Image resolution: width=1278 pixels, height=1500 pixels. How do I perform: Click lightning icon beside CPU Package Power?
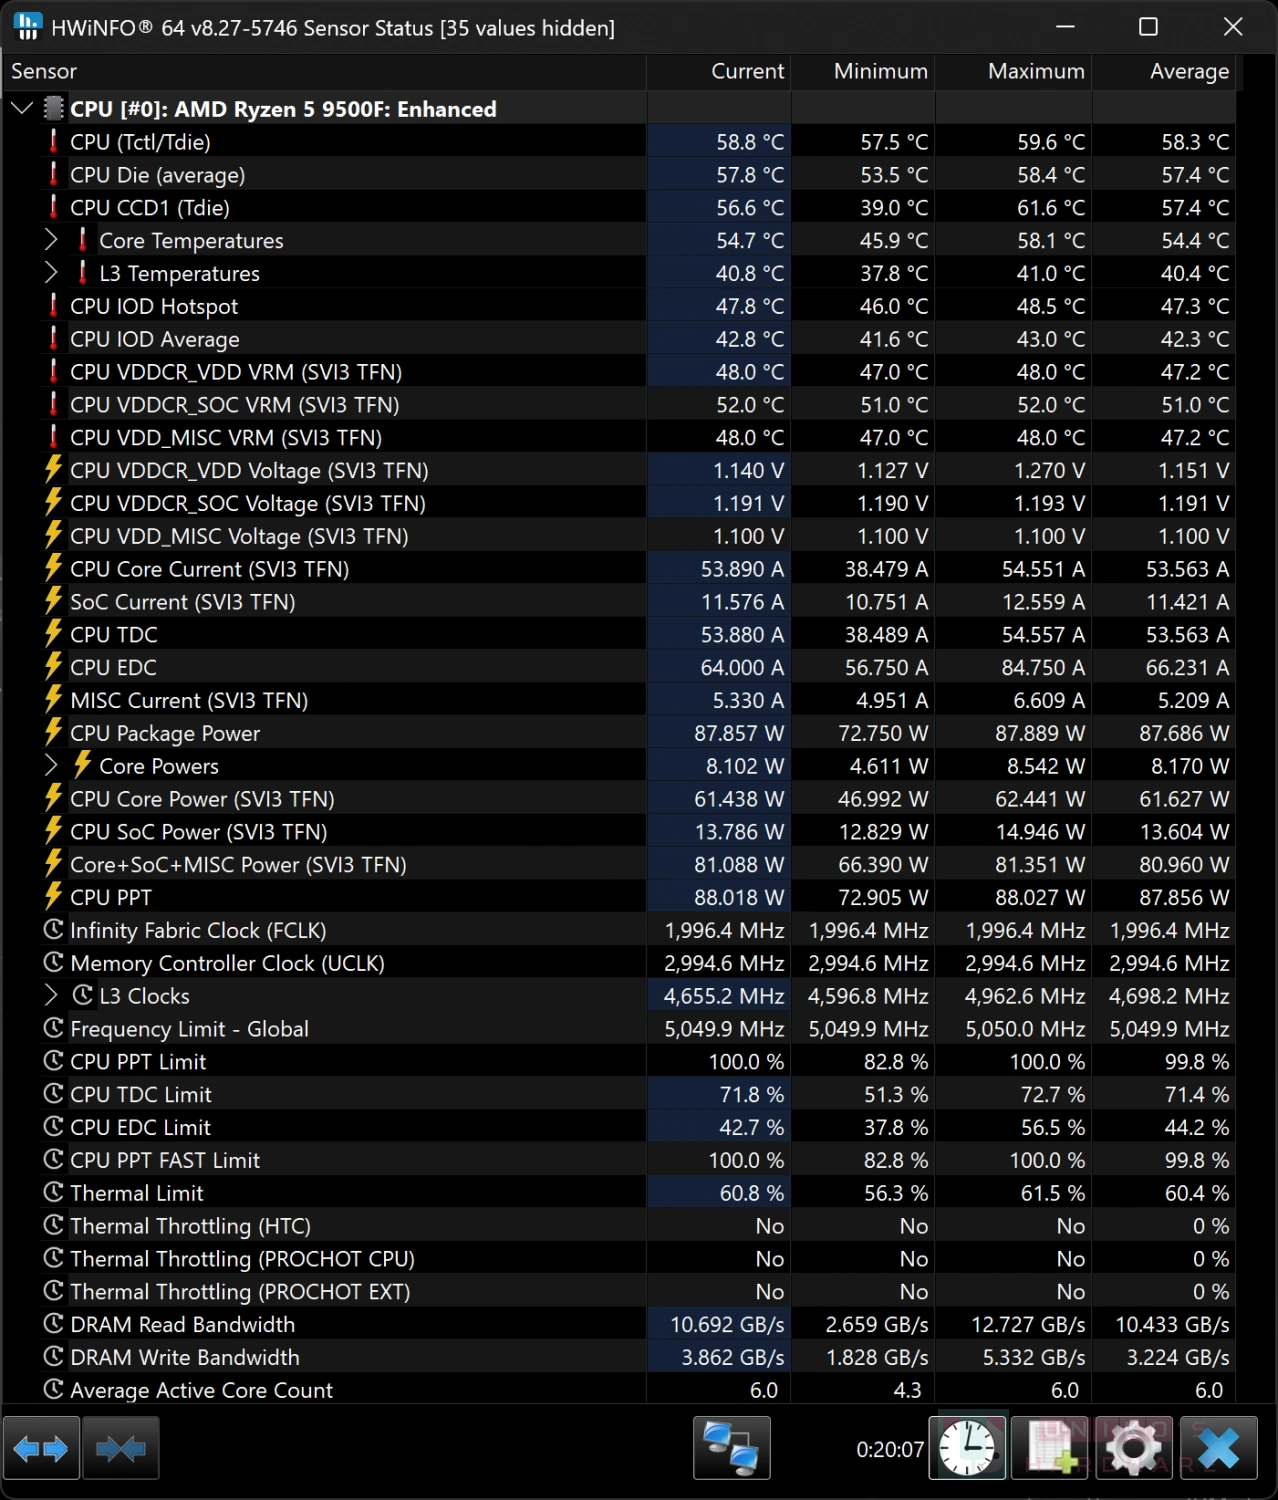(54, 732)
